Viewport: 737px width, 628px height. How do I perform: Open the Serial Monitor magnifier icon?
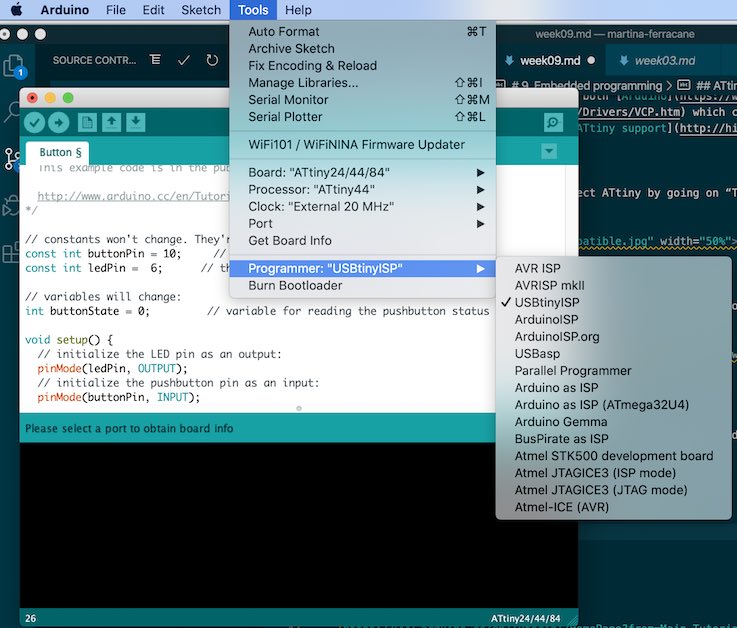[553, 123]
